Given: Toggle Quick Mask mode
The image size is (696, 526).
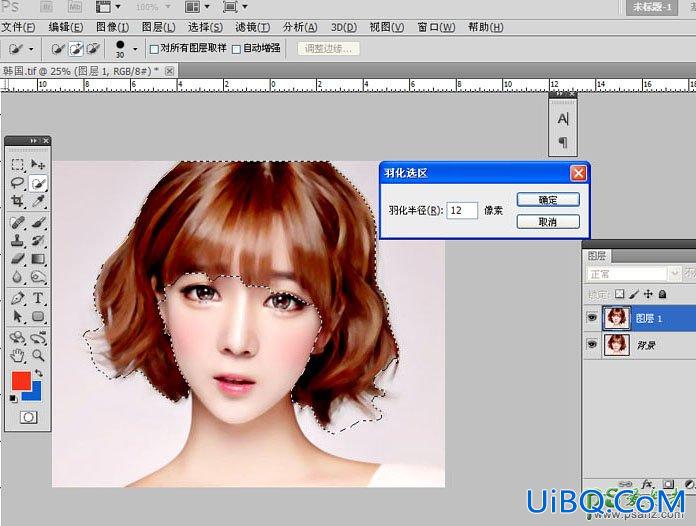Looking at the screenshot, I should (28, 417).
